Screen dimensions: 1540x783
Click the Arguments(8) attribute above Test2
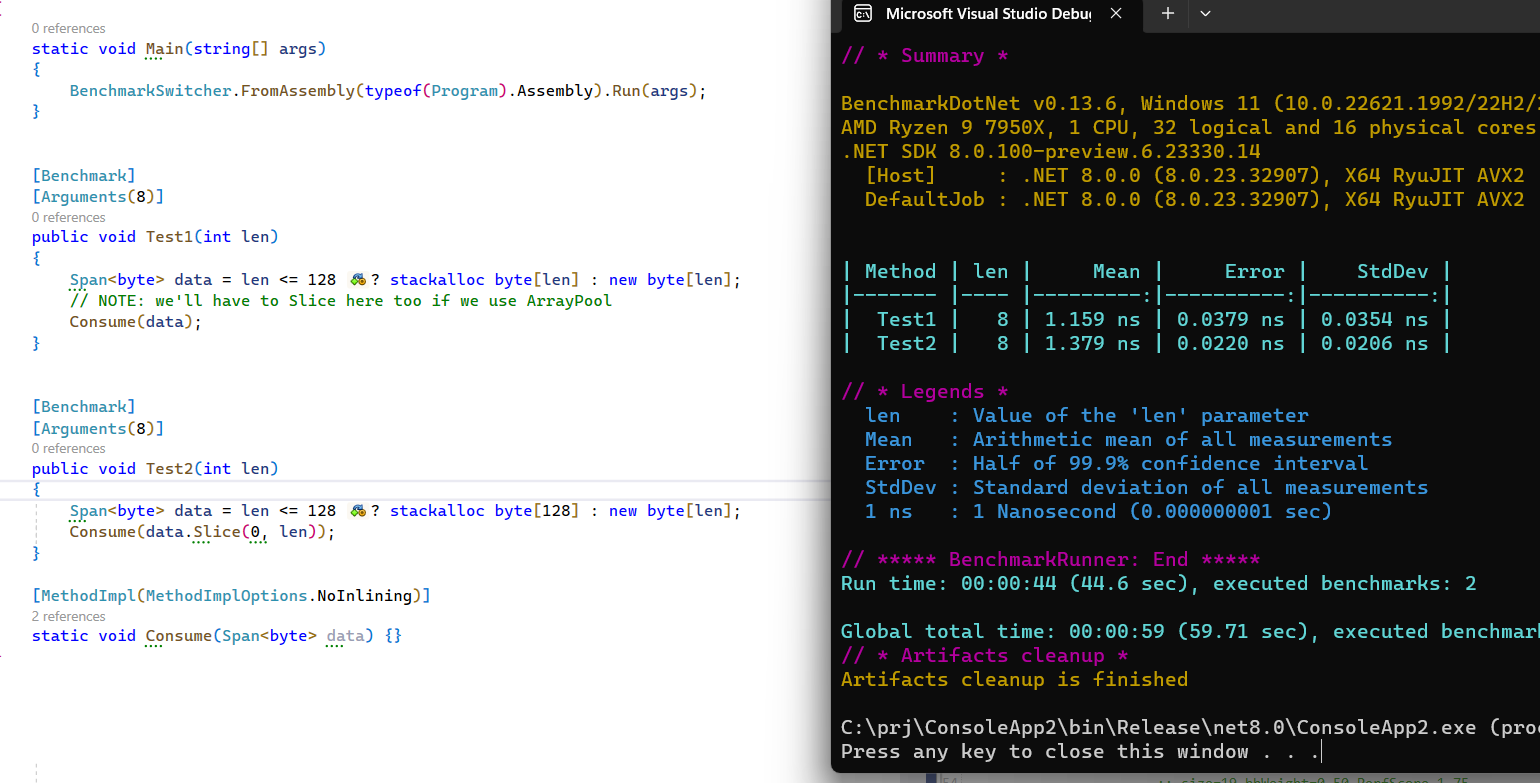coord(98,427)
